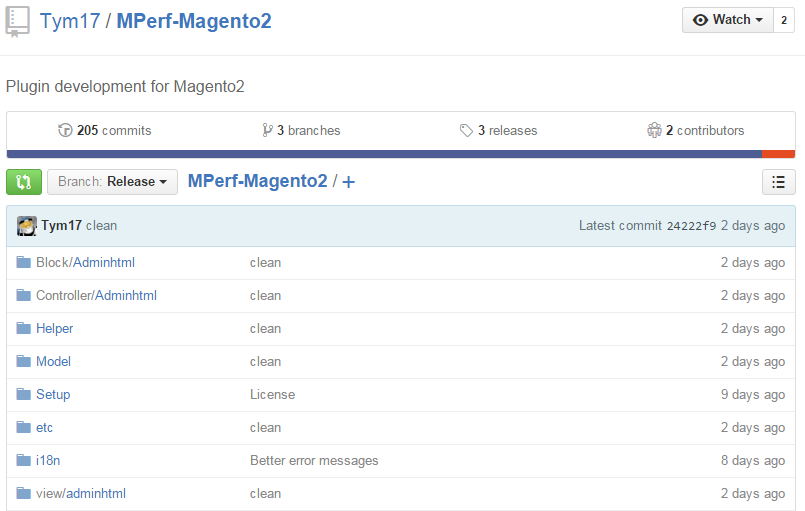
Task: Click the 9 days ago timestamp
Action: click(x=753, y=394)
